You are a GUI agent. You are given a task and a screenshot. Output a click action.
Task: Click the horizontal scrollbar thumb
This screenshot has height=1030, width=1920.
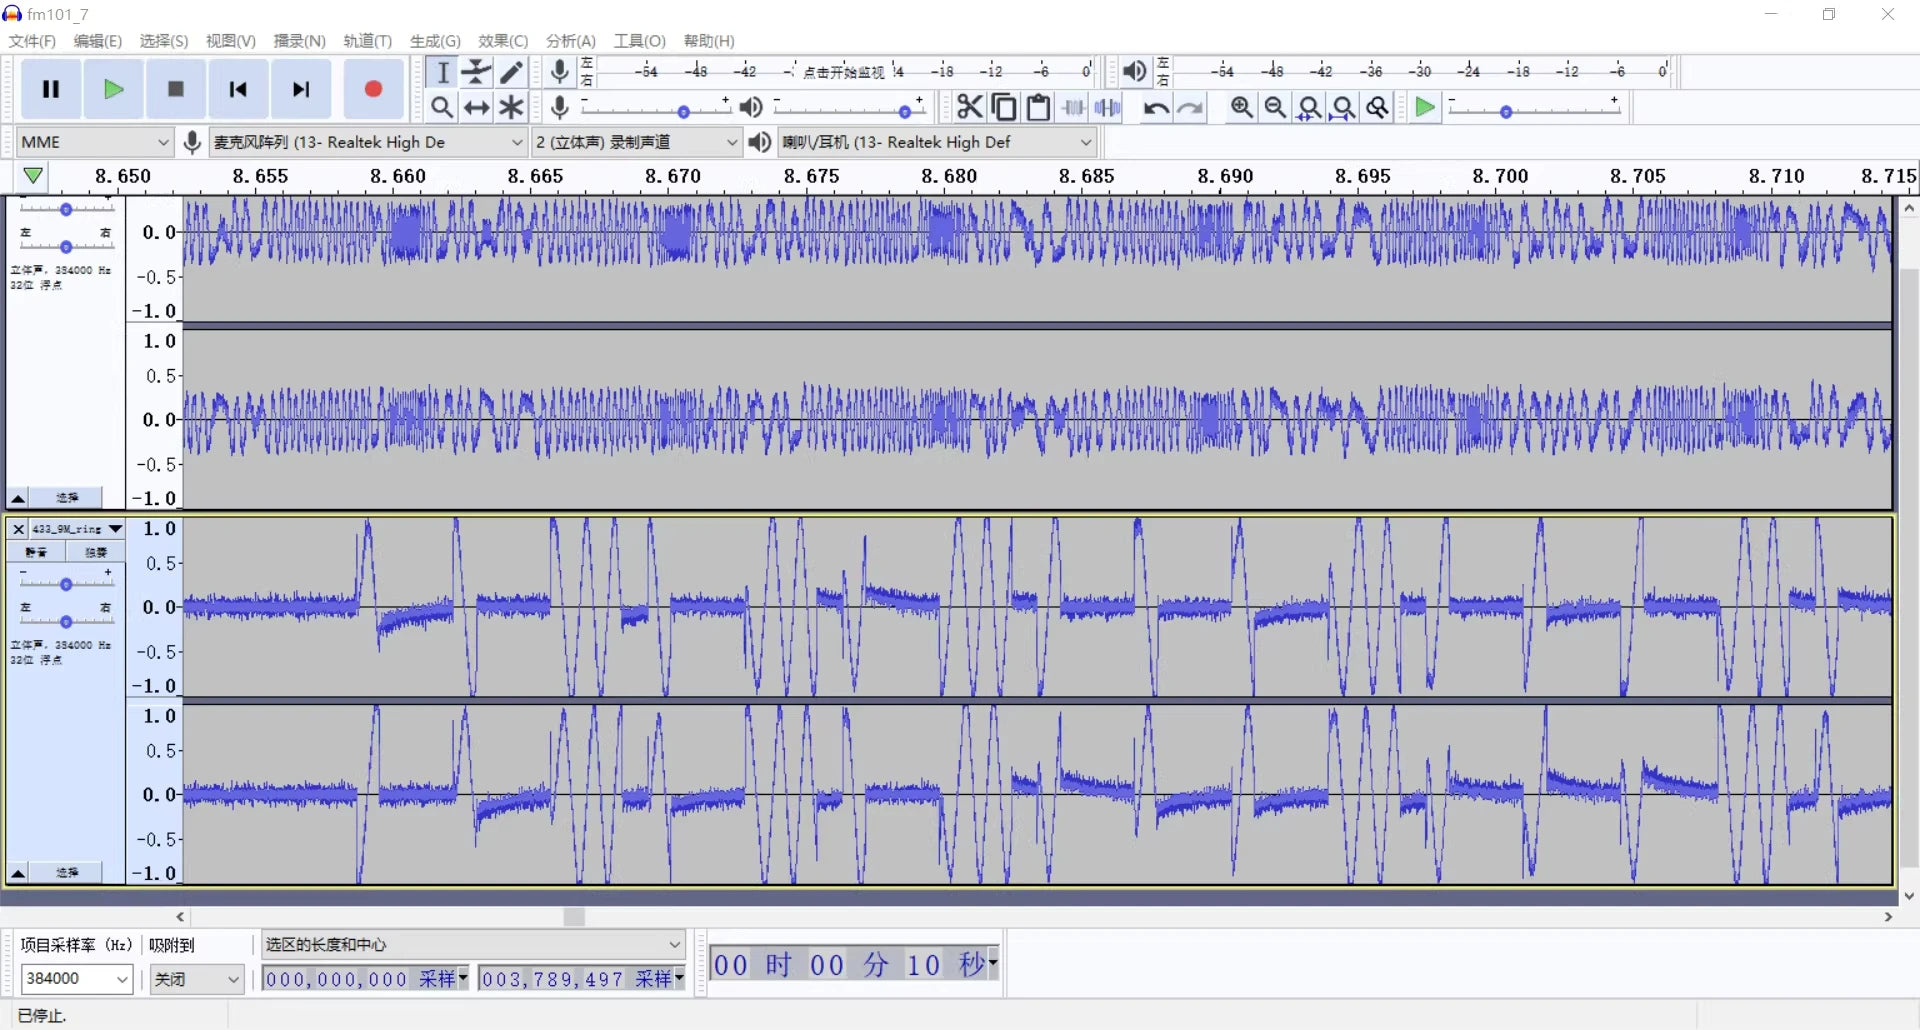tap(574, 917)
